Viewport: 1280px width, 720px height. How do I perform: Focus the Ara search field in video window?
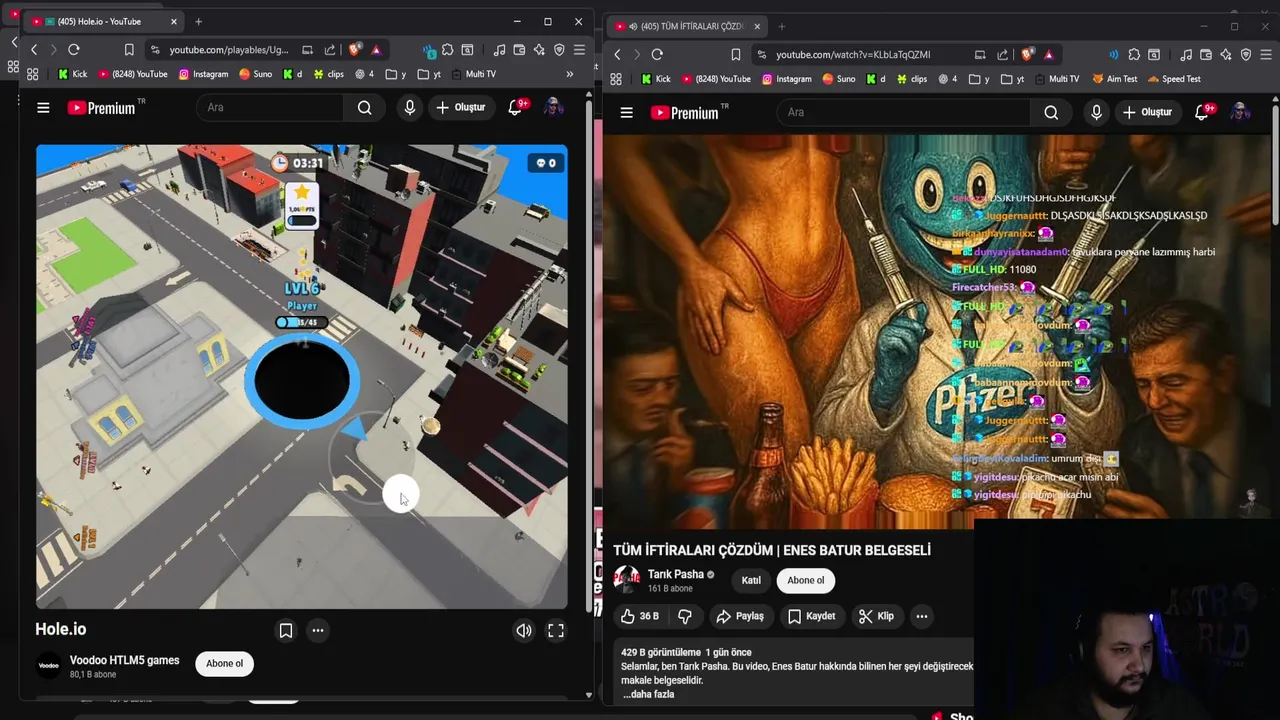coord(903,112)
